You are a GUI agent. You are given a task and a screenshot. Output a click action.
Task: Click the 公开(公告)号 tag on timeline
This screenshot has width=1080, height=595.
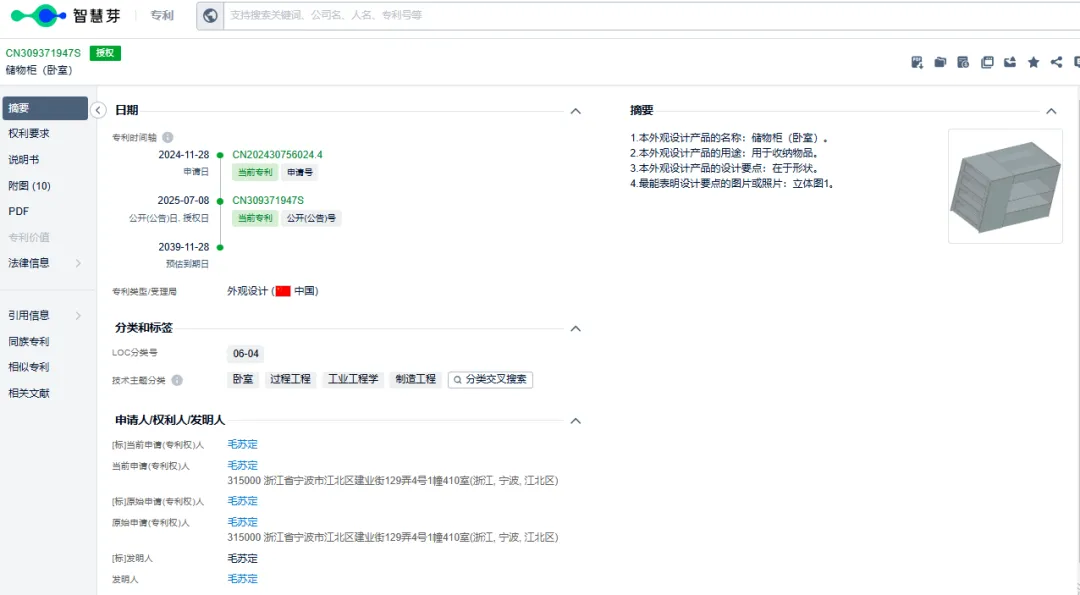point(311,218)
